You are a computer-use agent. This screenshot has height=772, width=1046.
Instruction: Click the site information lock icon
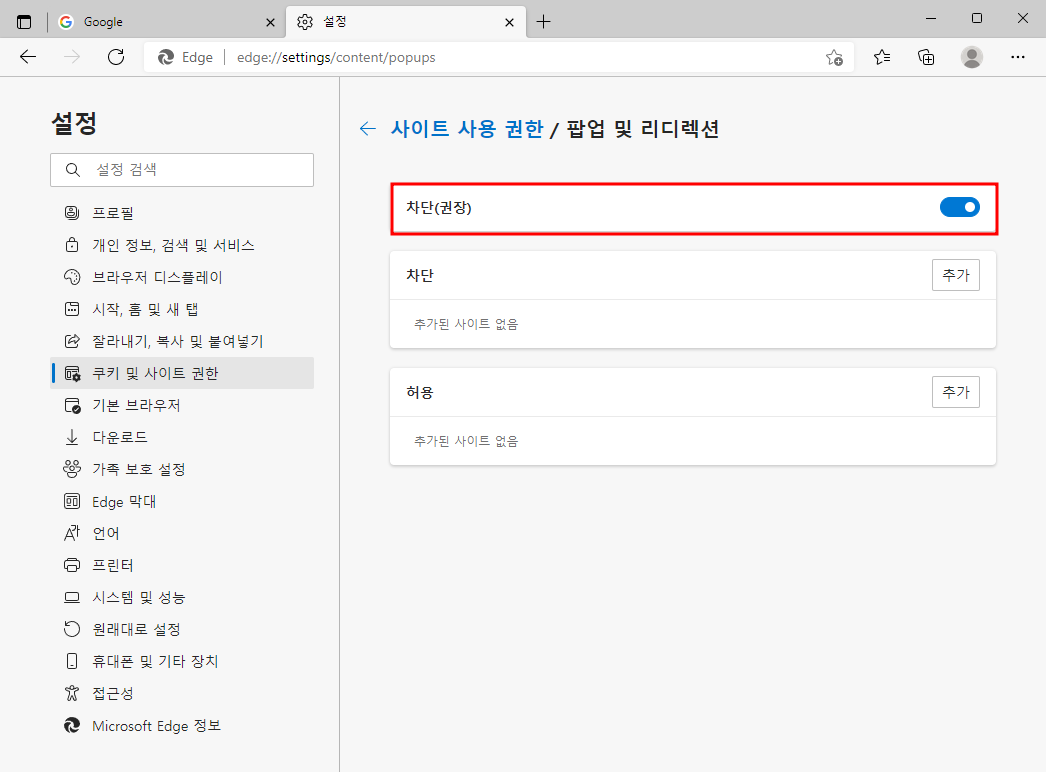coord(166,57)
